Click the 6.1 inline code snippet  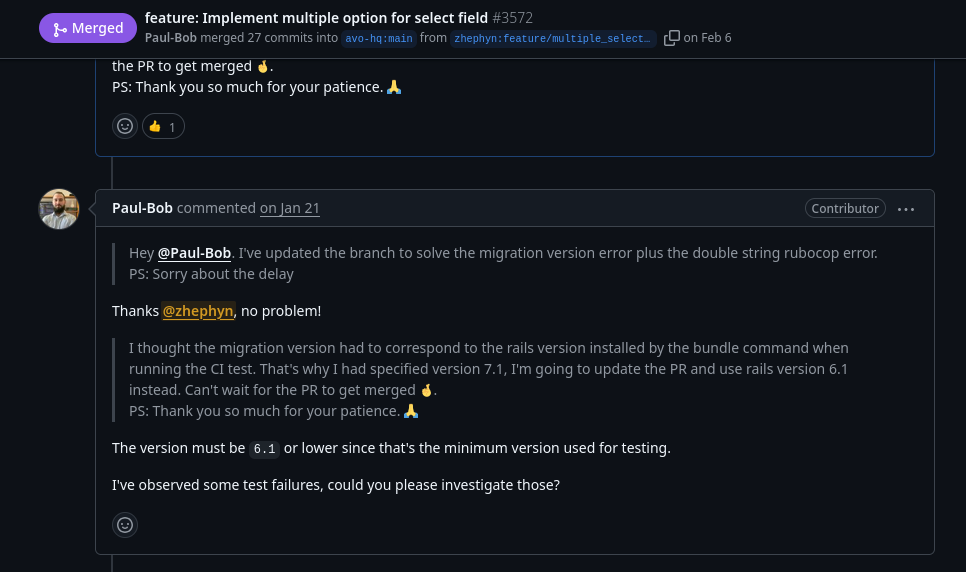click(264, 449)
